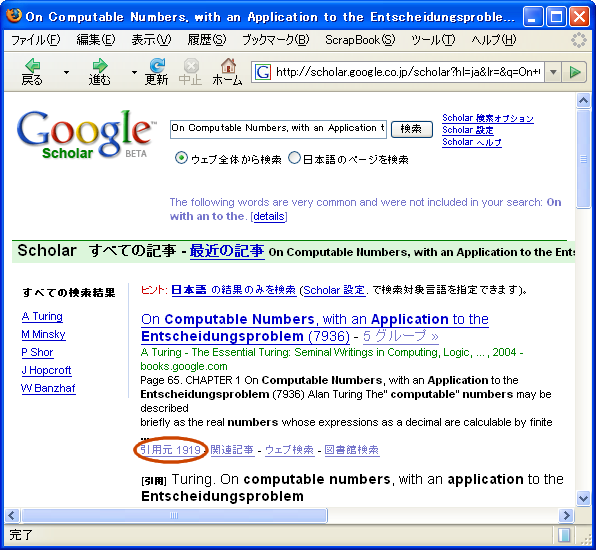Click the activity throbber icon in menu bar

point(579,40)
